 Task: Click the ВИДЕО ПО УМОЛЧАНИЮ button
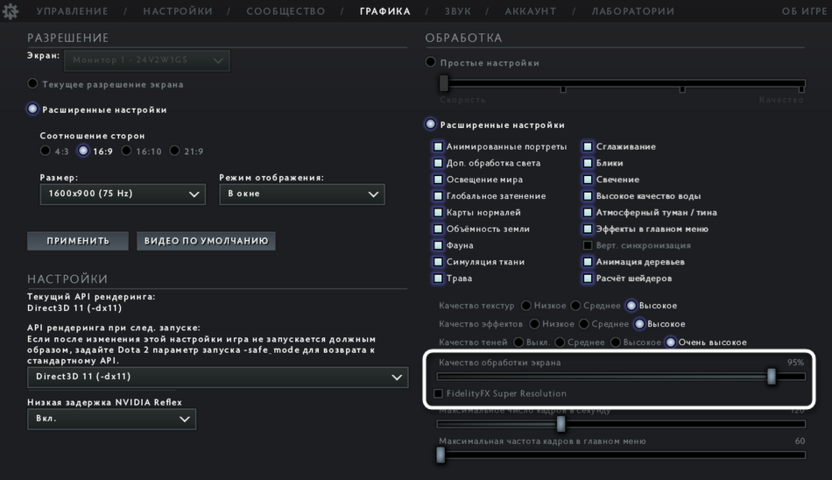coord(207,241)
